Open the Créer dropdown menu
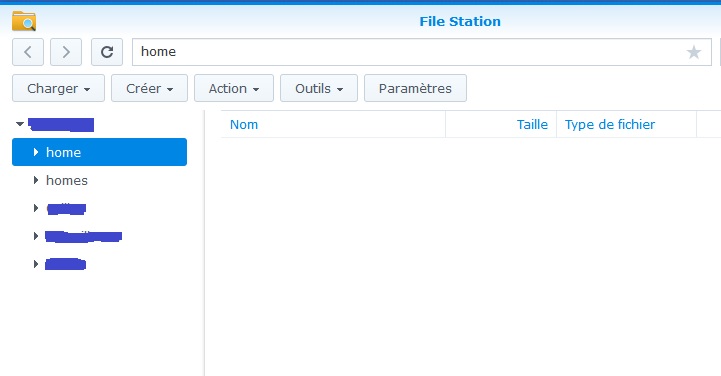This screenshot has width=721, height=376. (149, 88)
